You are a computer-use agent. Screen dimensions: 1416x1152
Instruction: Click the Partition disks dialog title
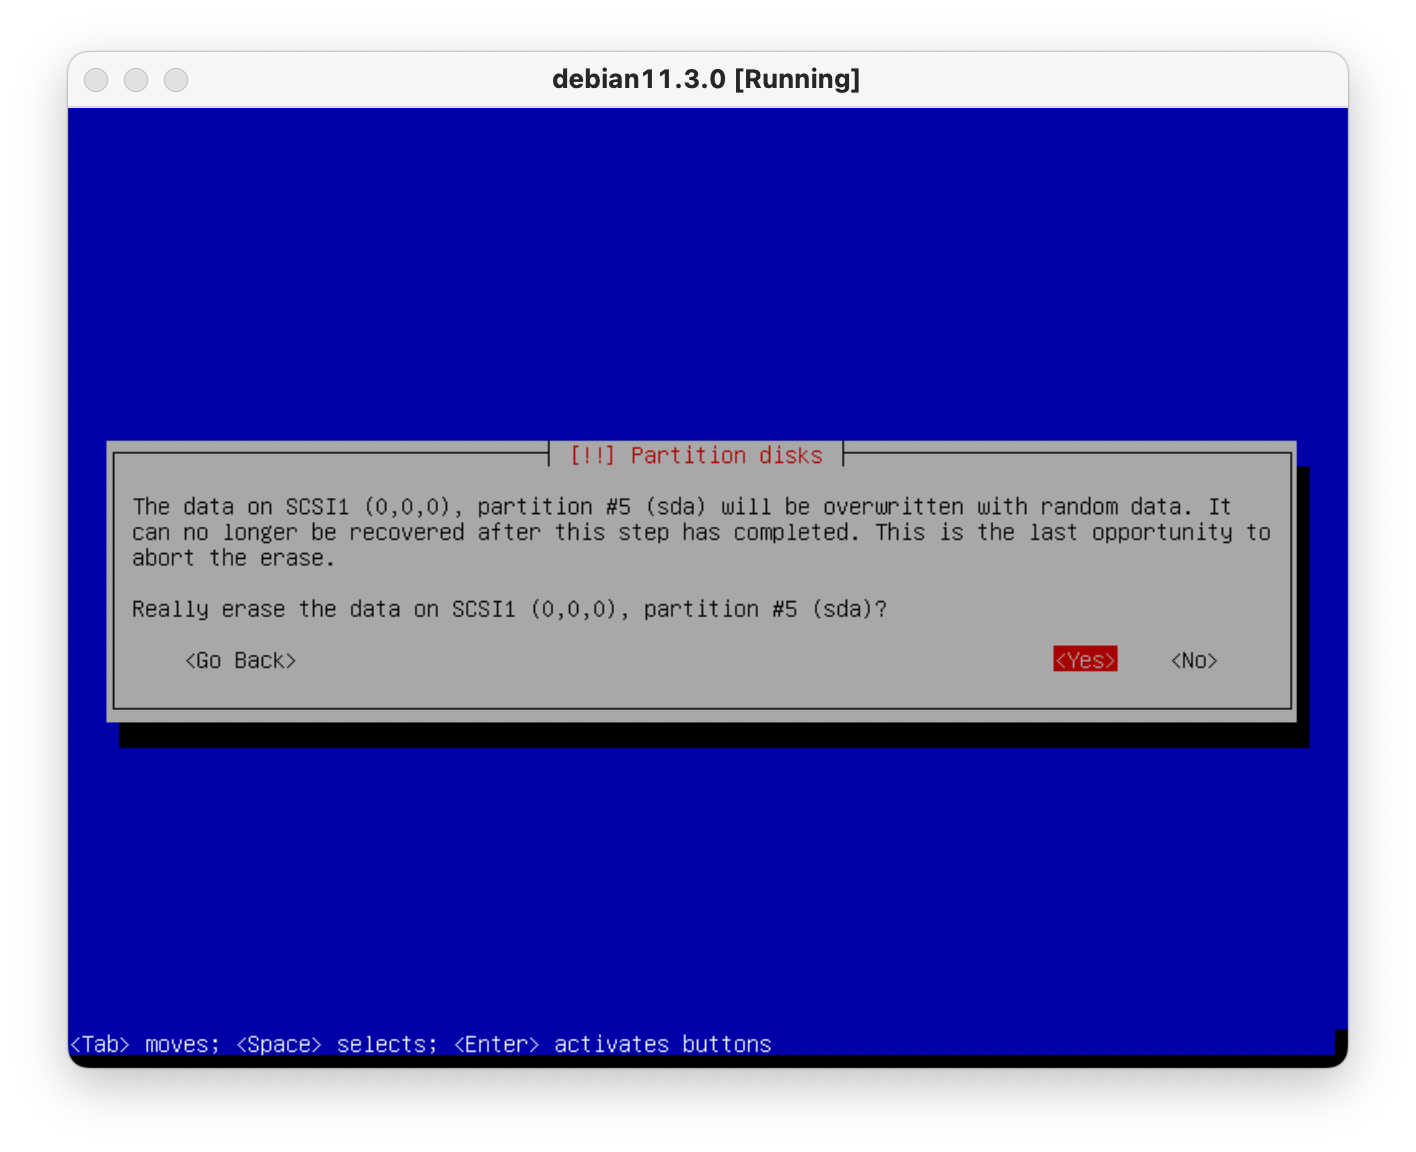[726, 456]
